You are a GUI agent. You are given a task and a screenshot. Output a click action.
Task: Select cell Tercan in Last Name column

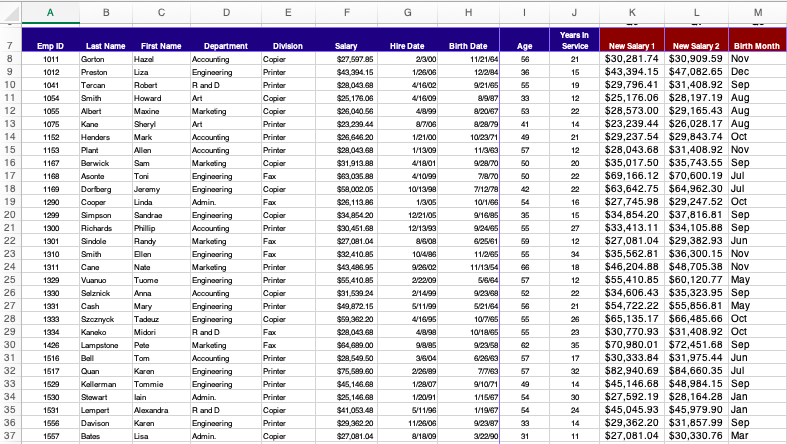(x=106, y=85)
